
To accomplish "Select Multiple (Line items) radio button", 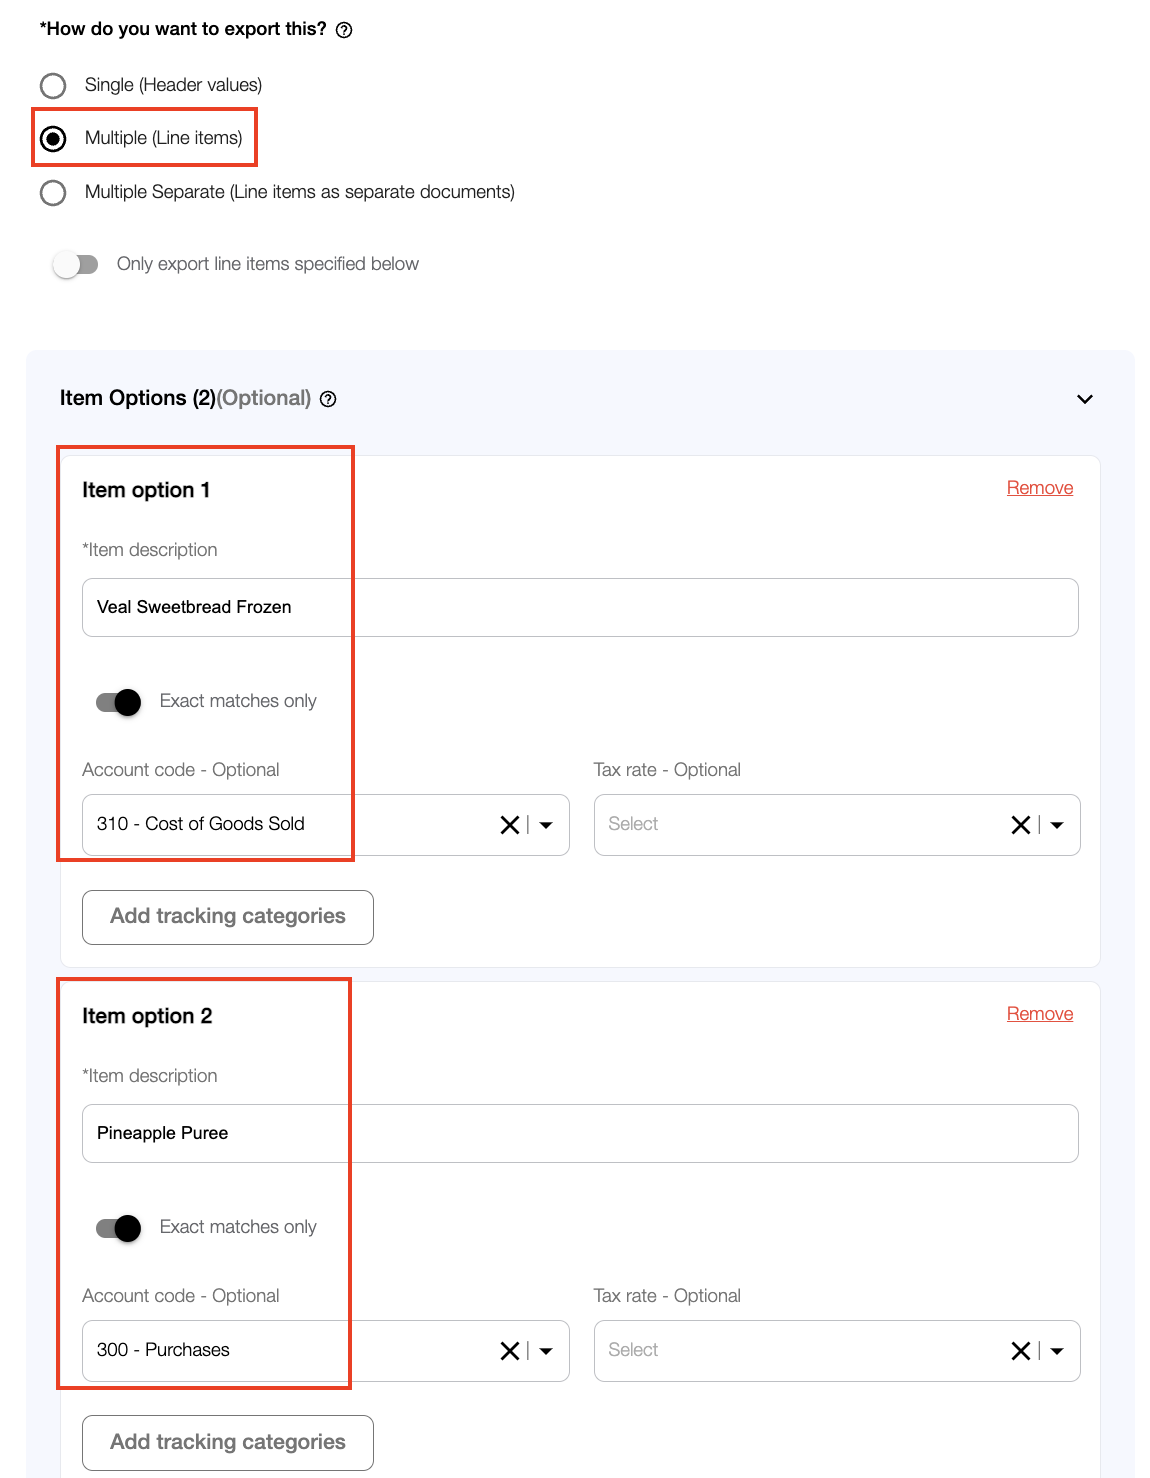I will point(53,138).
